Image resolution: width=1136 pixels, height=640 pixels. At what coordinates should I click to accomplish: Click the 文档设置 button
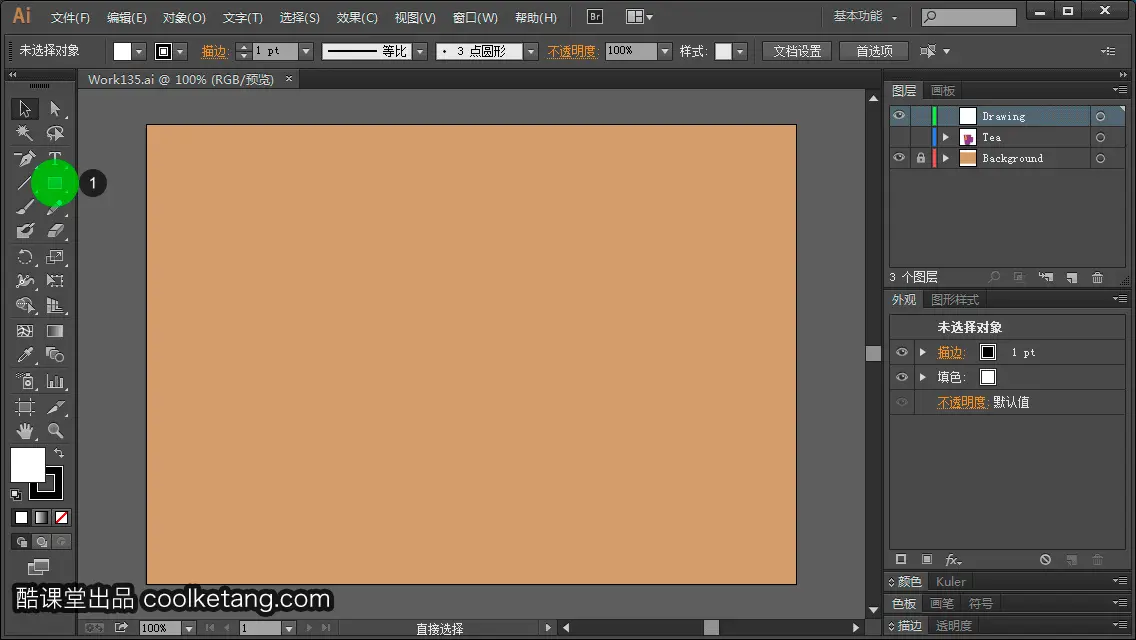point(797,51)
